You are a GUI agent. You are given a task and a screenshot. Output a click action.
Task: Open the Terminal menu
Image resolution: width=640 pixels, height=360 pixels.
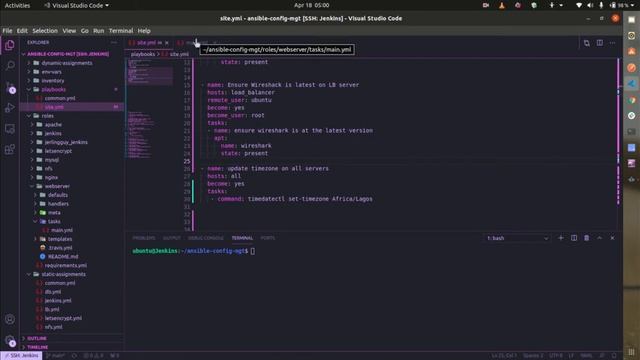click(x=121, y=31)
